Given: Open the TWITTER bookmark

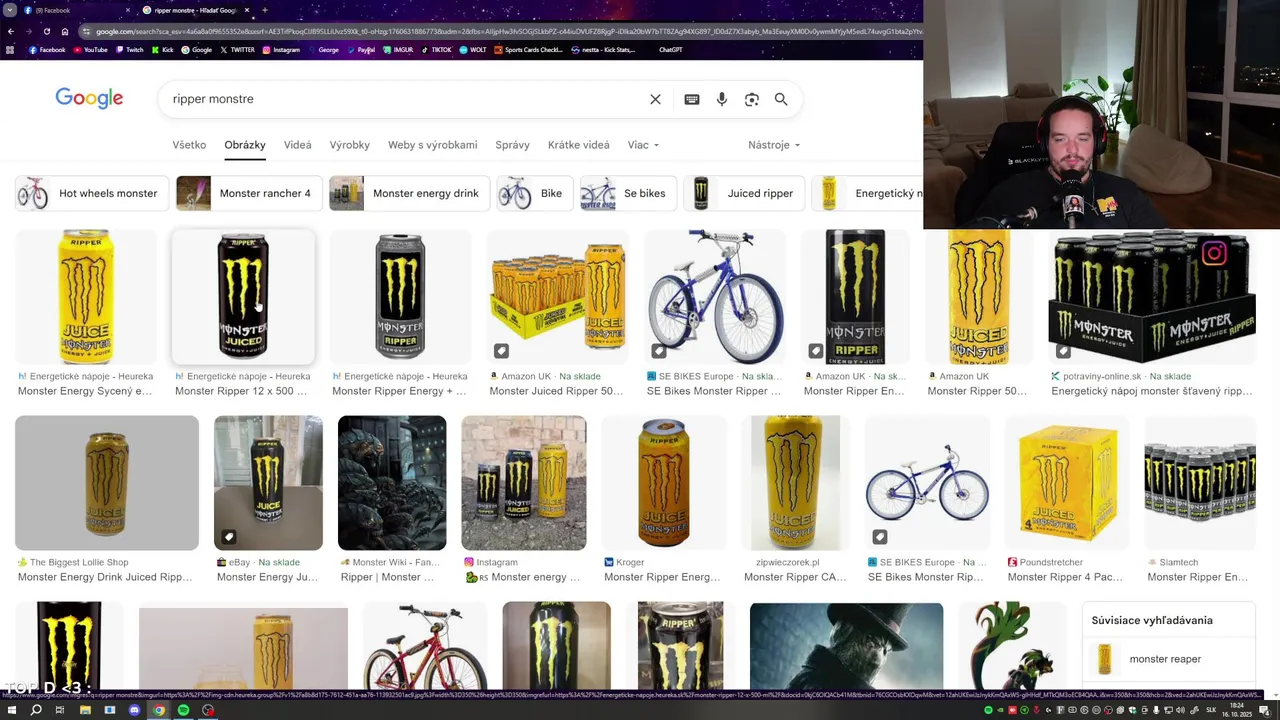Looking at the screenshot, I should pos(237,50).
